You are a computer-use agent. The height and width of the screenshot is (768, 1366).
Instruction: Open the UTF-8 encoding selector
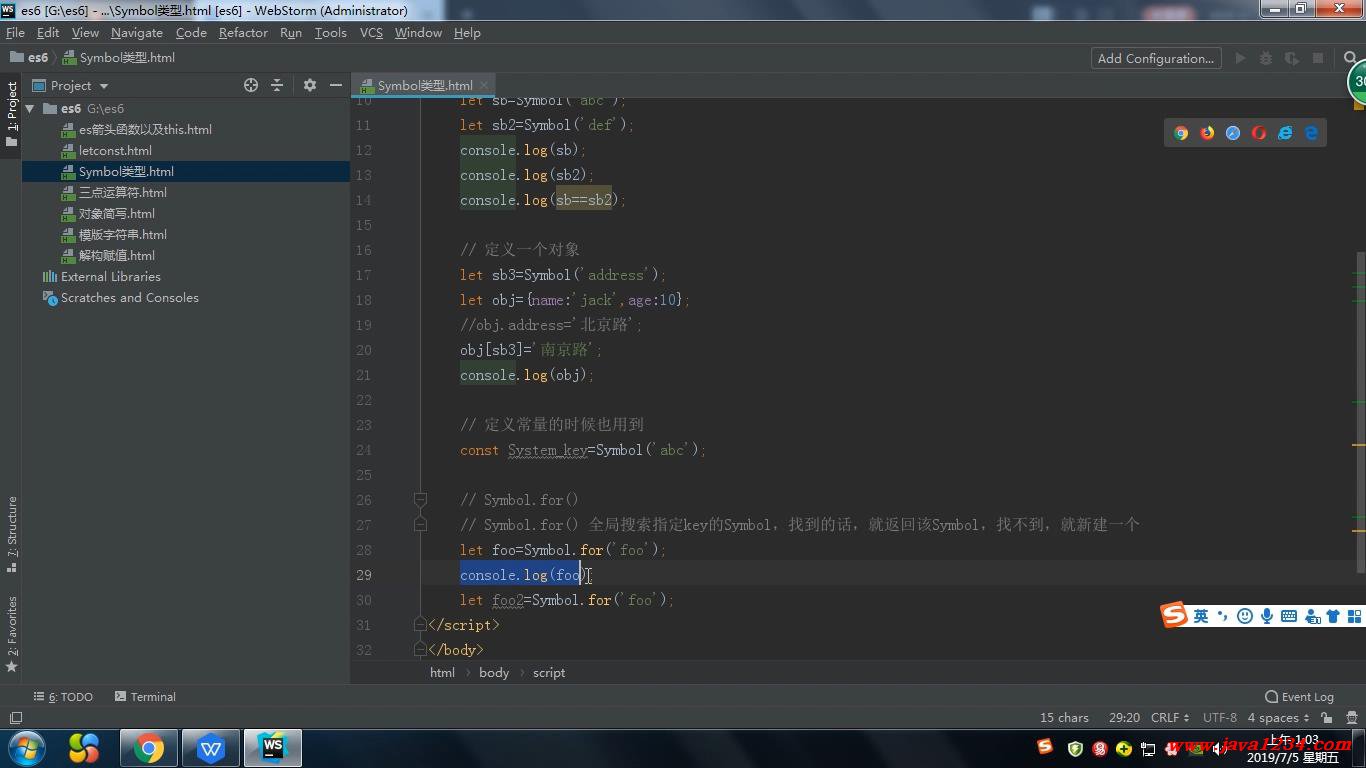1219,718
